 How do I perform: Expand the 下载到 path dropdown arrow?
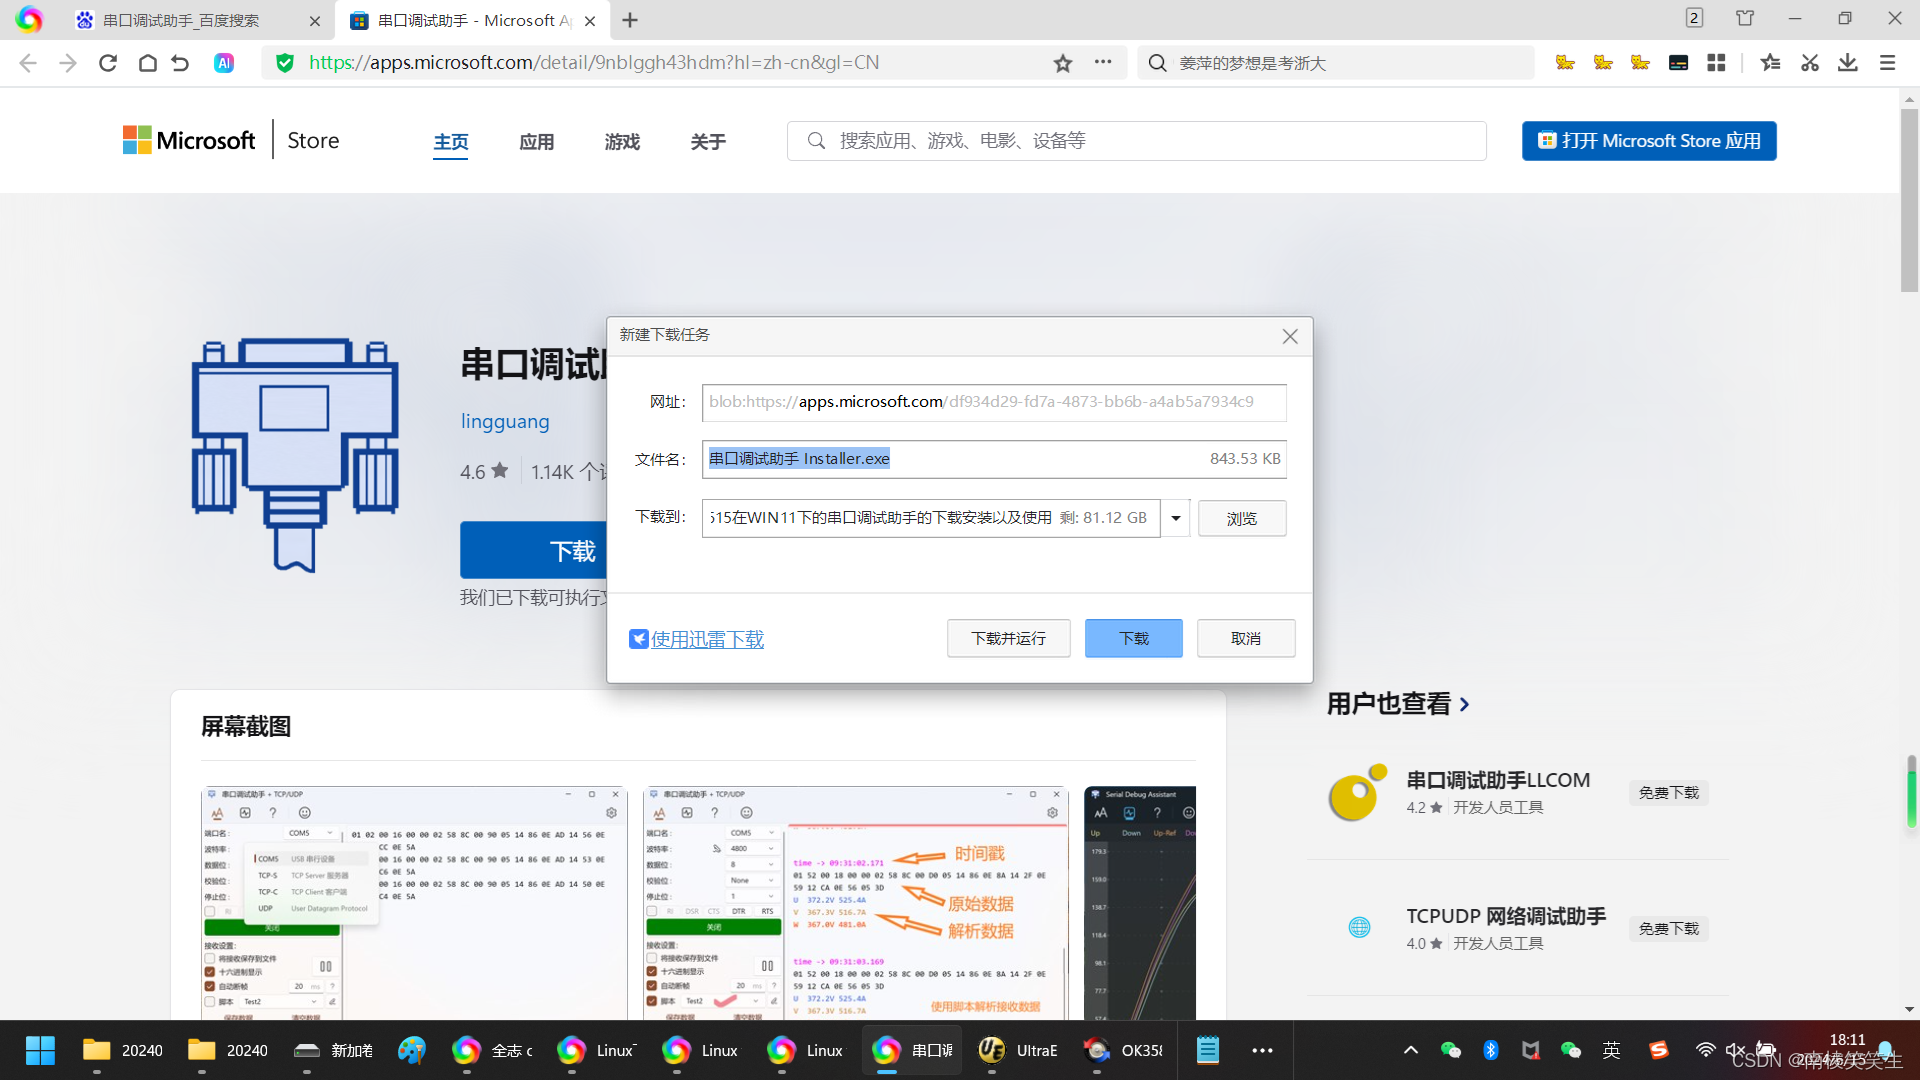(x=1176, y=518)
